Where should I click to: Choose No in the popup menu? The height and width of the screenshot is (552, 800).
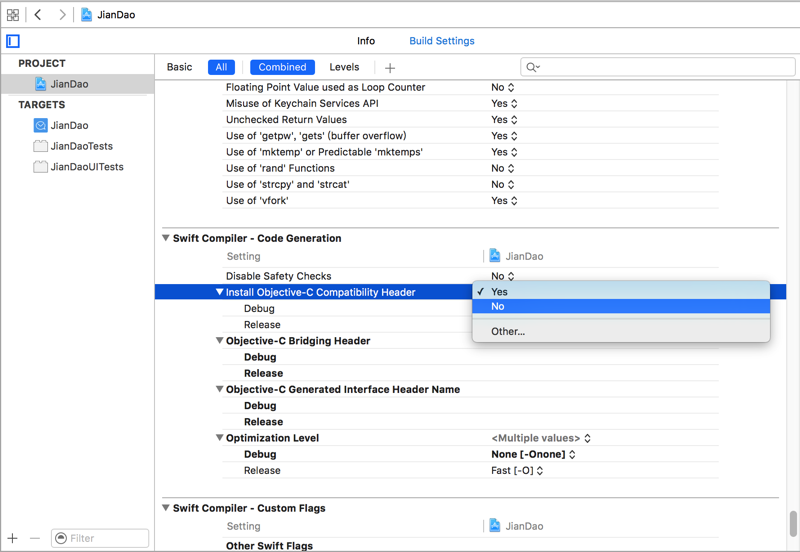(x=498, y=307)
